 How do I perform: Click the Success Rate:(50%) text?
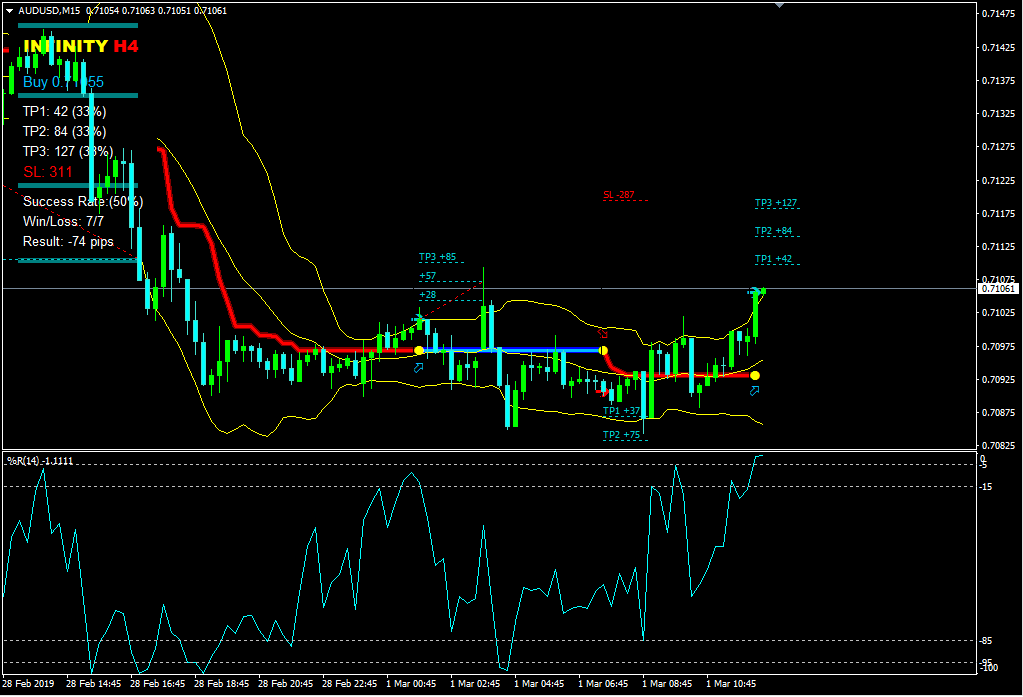tap(83, 202)
